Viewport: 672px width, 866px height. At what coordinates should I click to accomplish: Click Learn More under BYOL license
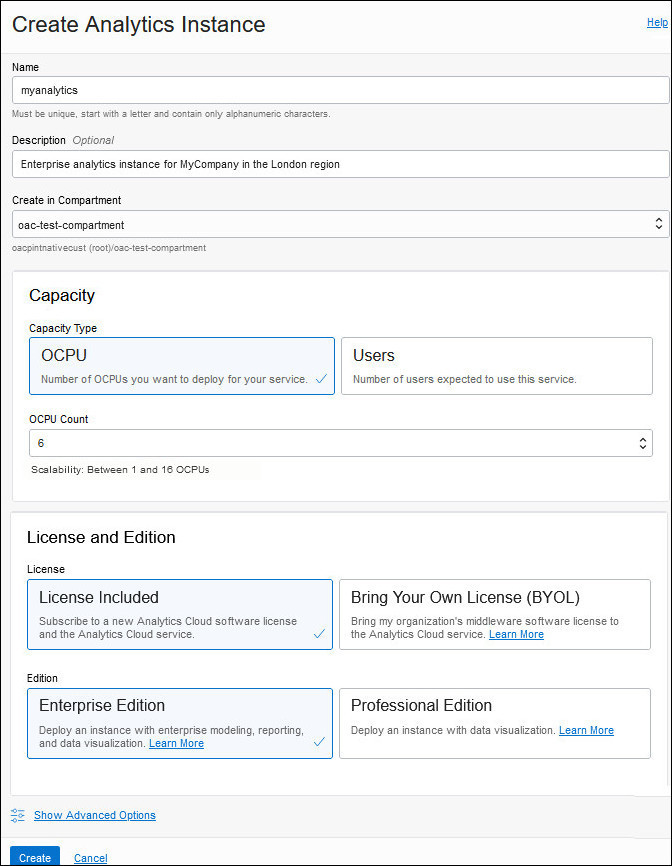516,634
